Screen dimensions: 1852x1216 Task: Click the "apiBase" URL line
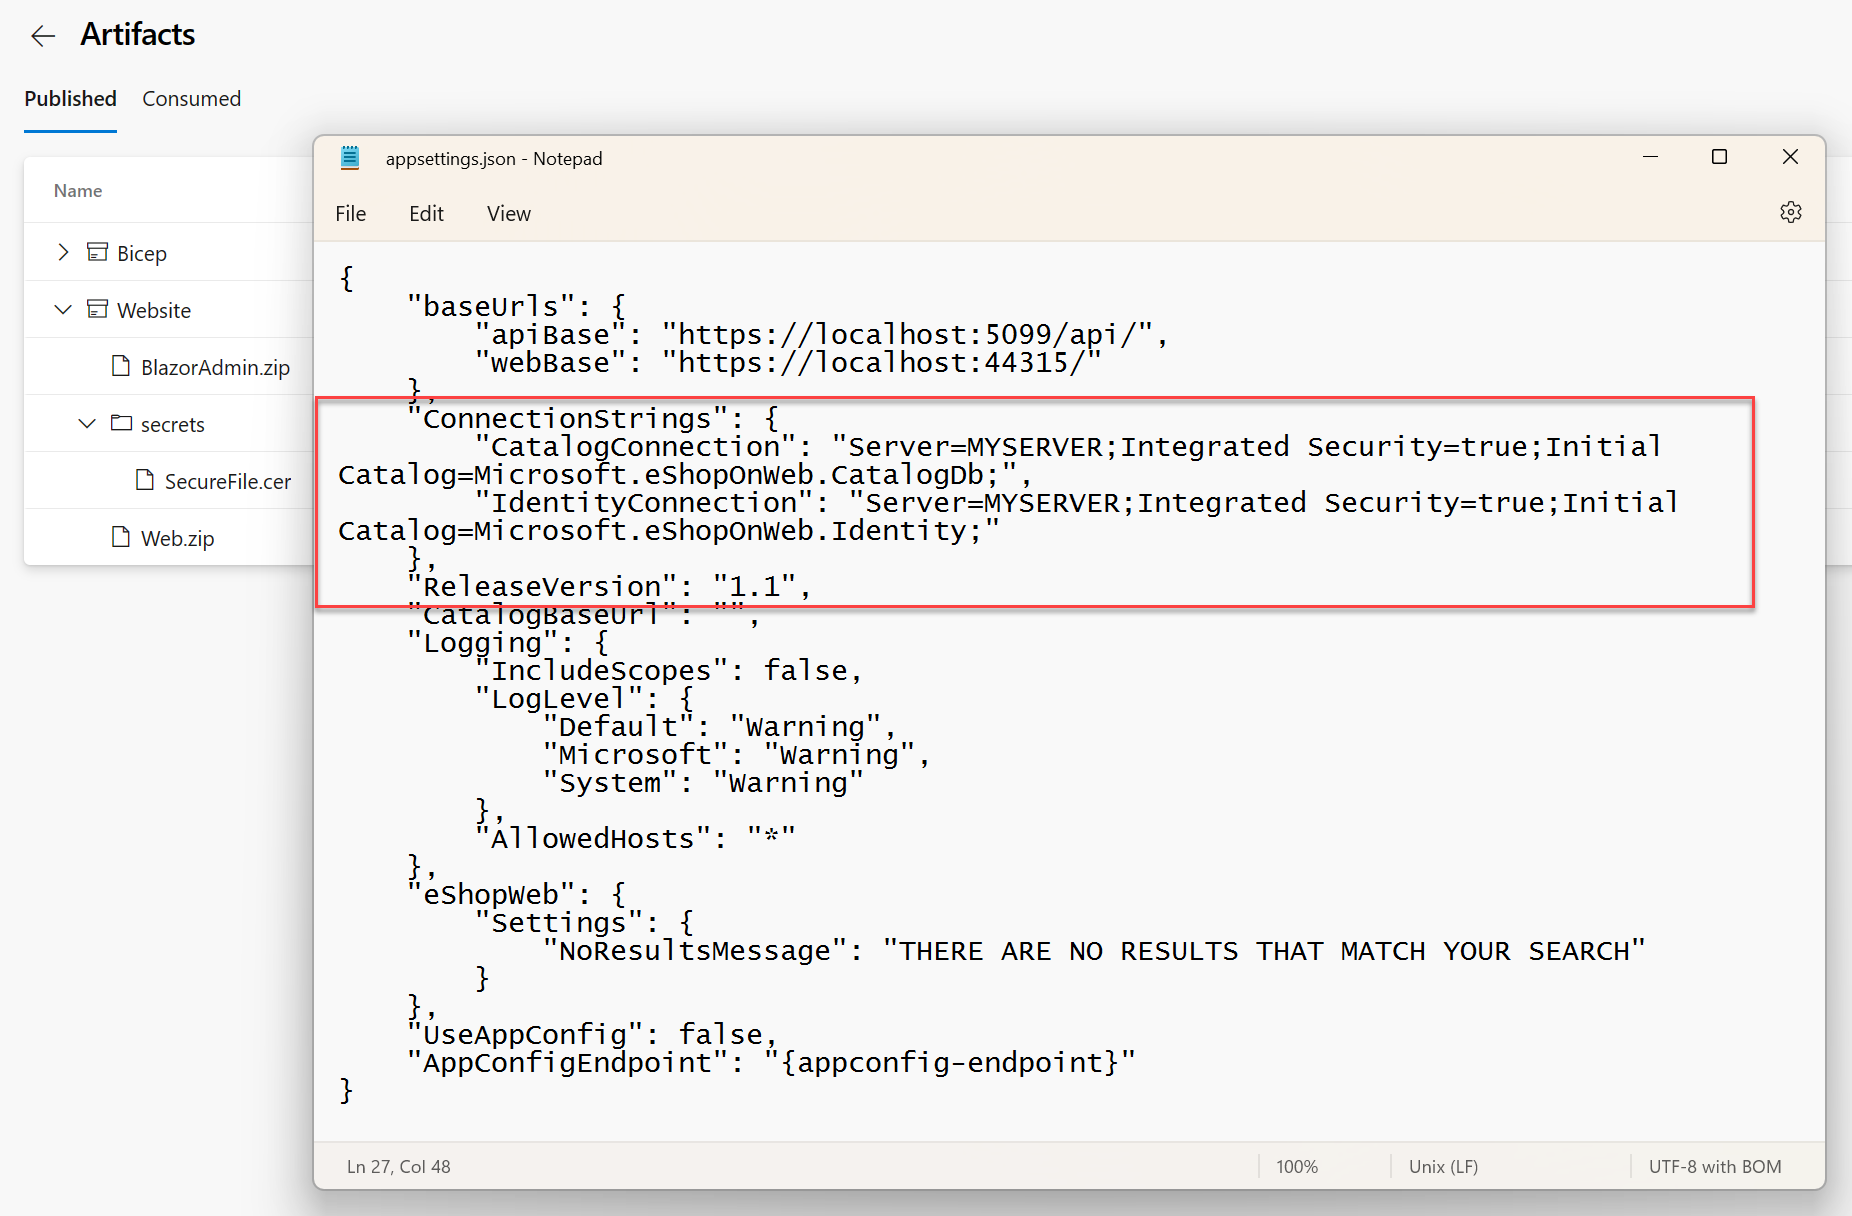[x=821, y=334]
